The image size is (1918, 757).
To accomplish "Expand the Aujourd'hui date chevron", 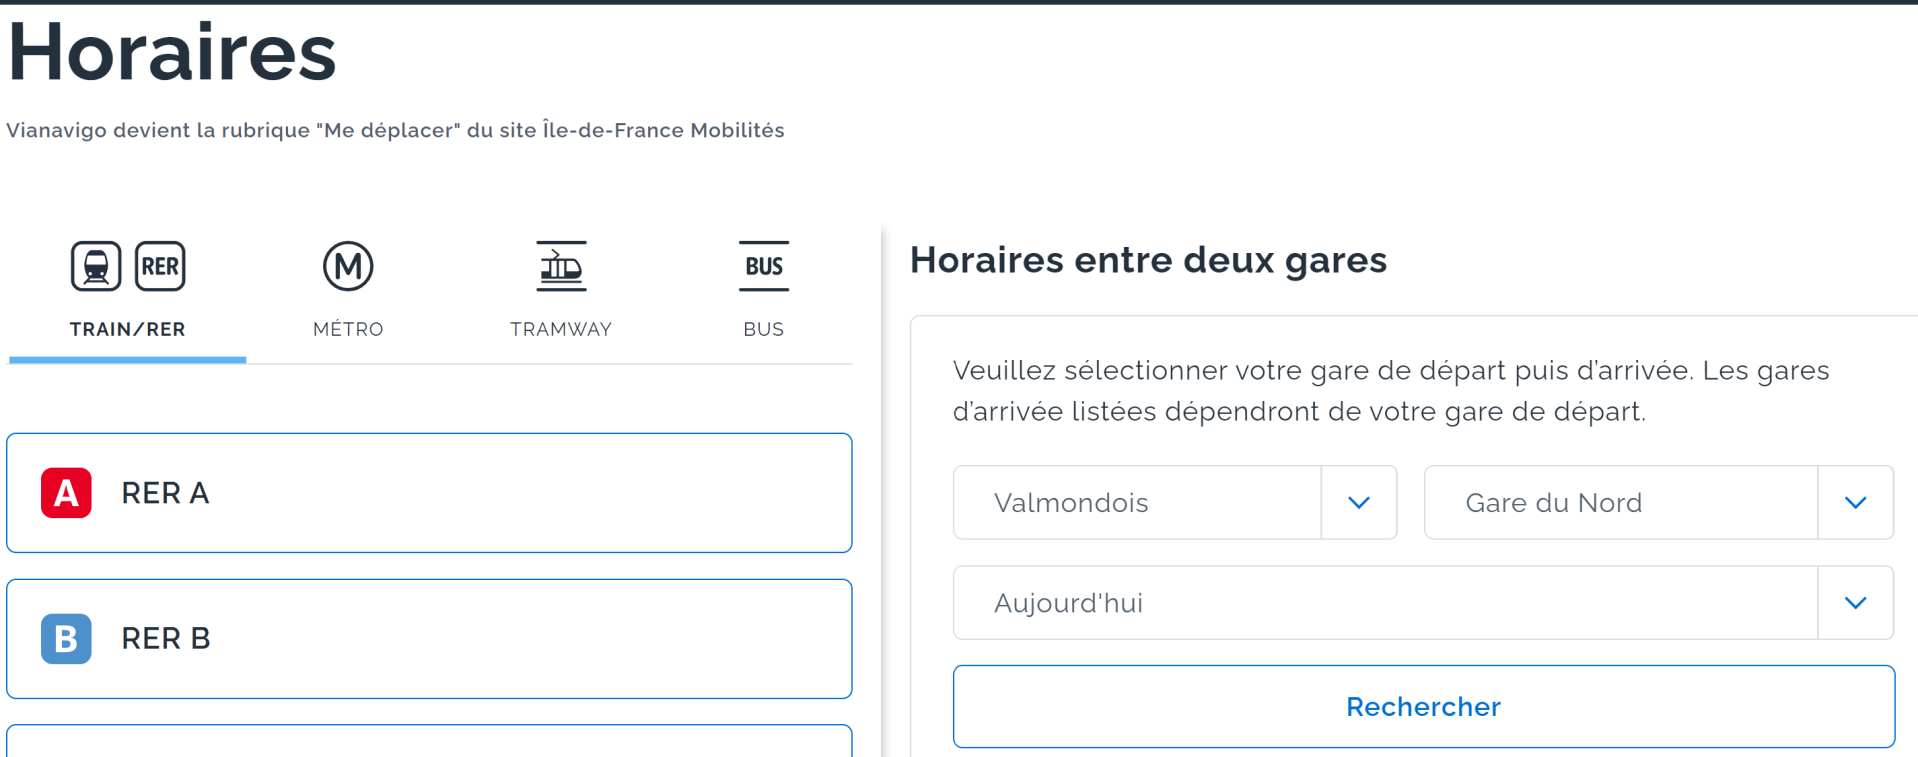I will (1856, 603).
